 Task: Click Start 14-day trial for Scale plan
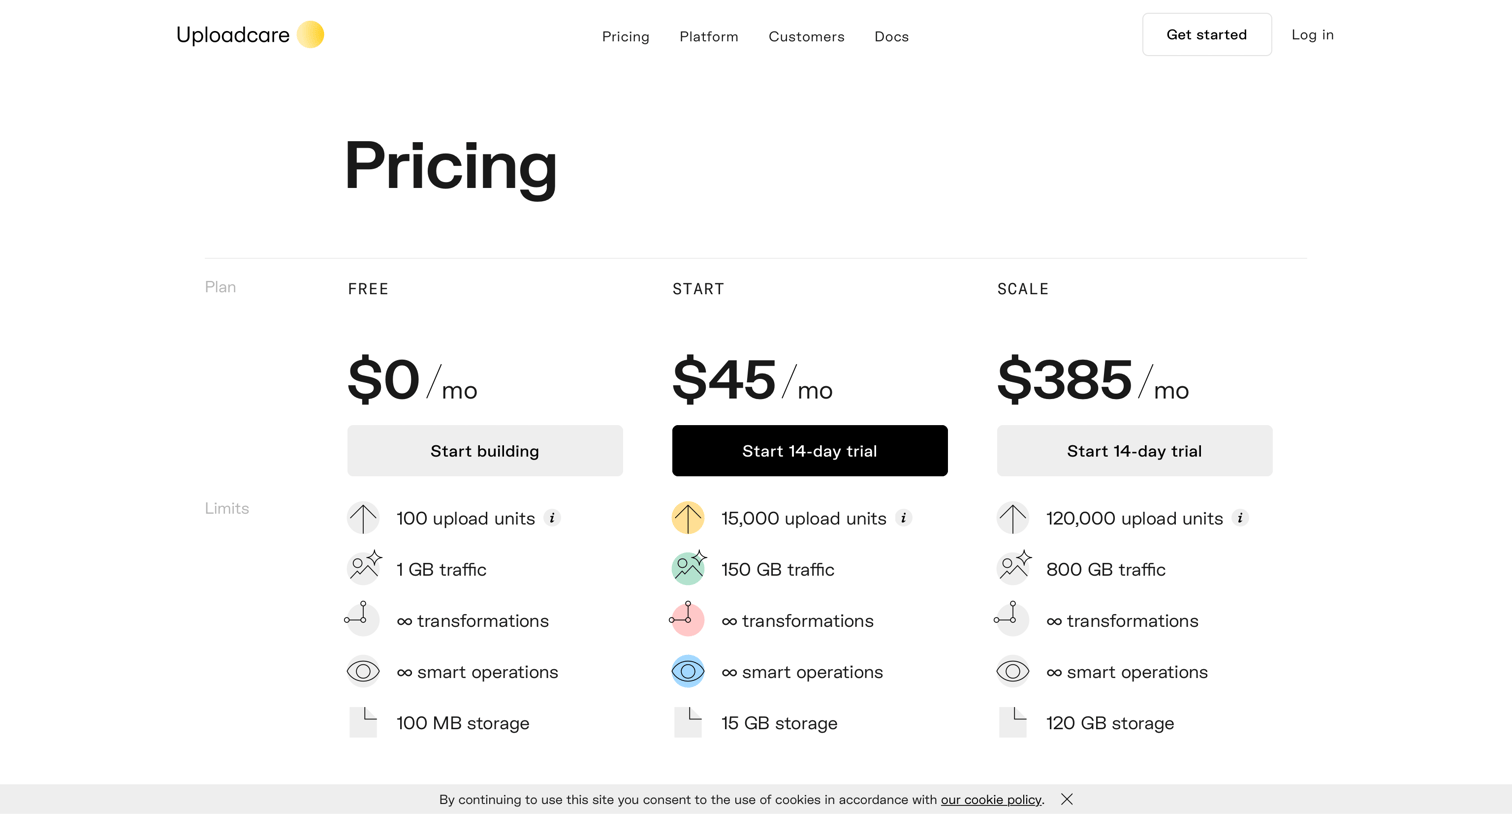[1134, 451]
